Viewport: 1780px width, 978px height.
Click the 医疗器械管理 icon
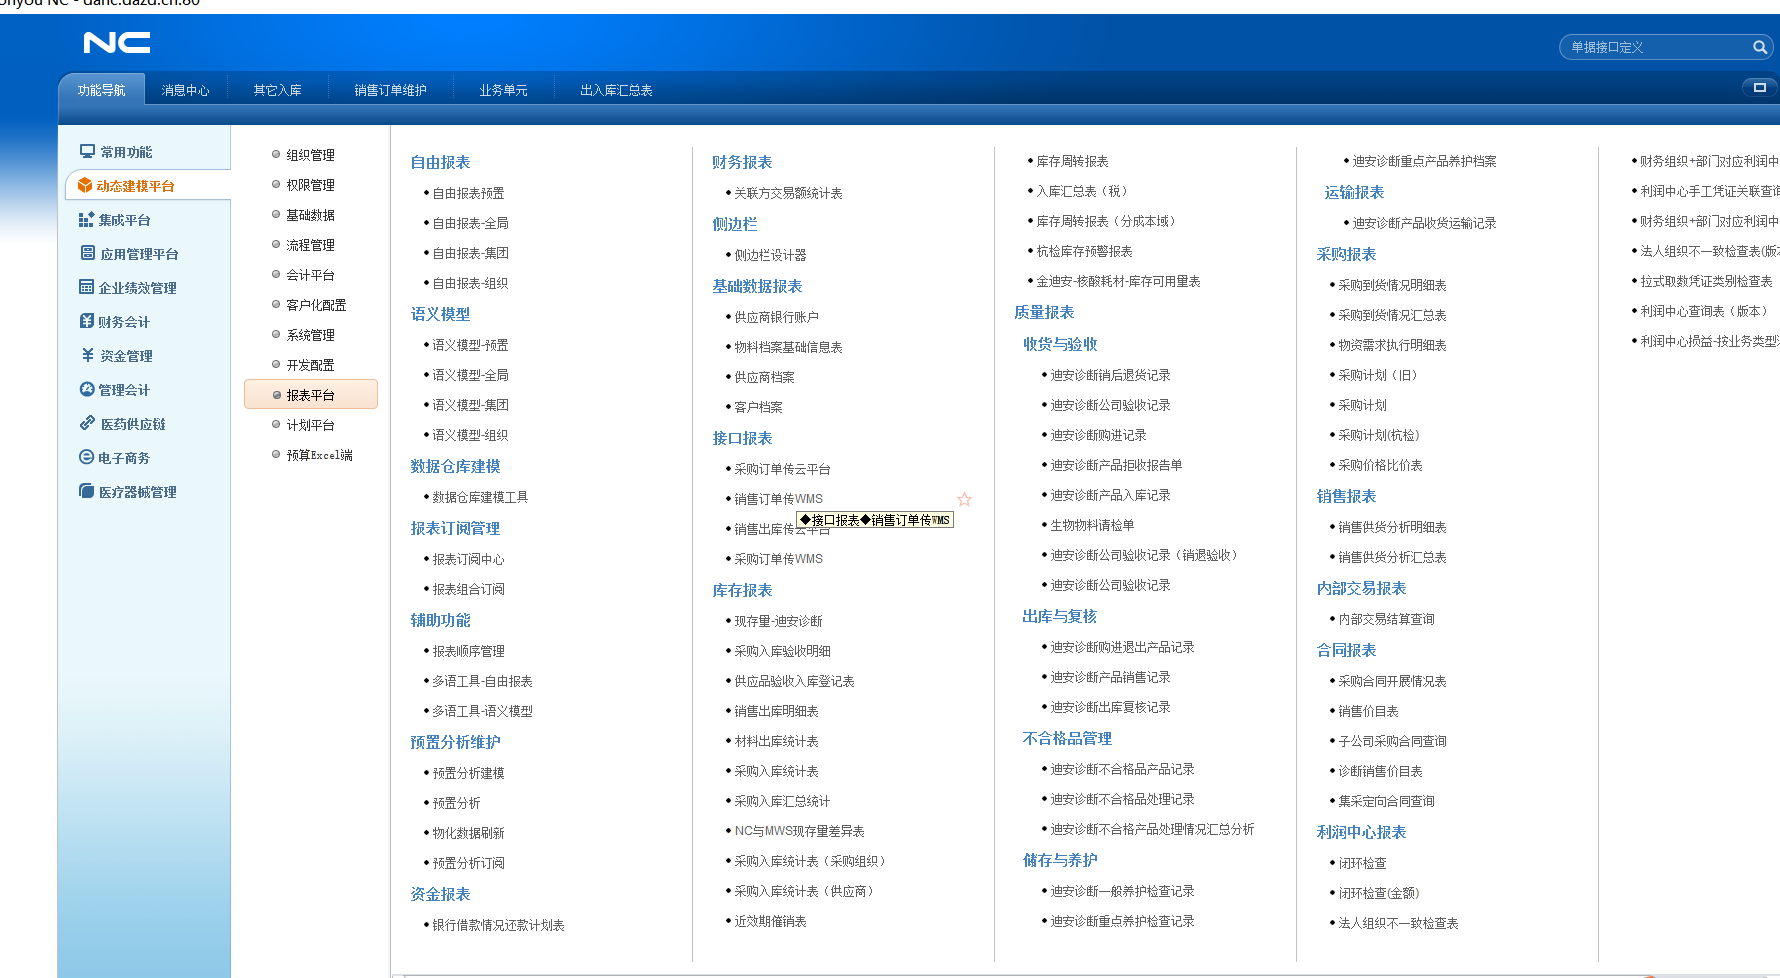(86, 491)
